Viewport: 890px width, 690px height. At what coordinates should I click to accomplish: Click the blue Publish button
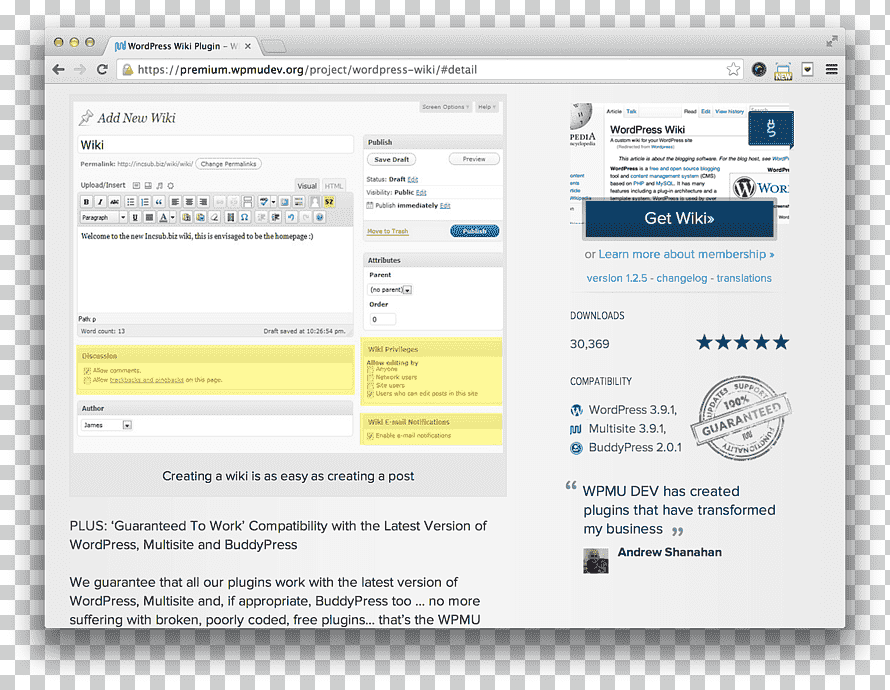[475, 231]
